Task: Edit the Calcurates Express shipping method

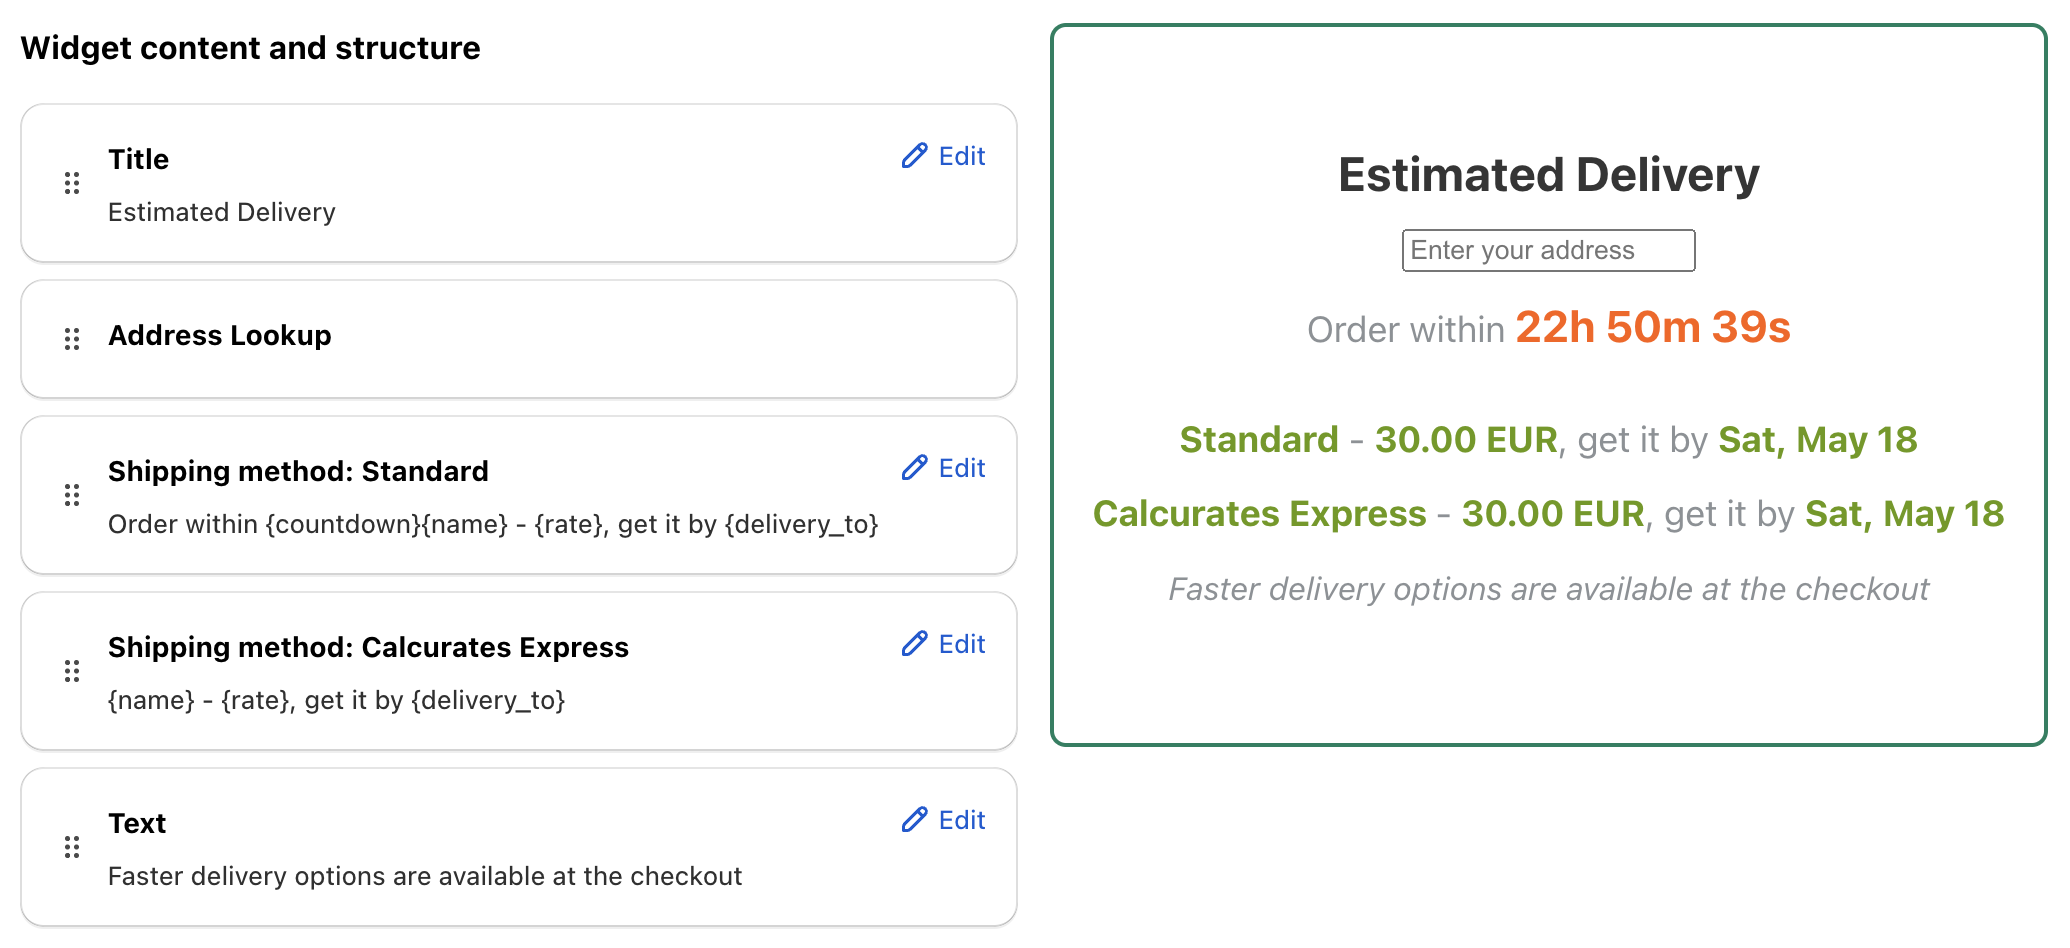Action: [x=943, y=644]
